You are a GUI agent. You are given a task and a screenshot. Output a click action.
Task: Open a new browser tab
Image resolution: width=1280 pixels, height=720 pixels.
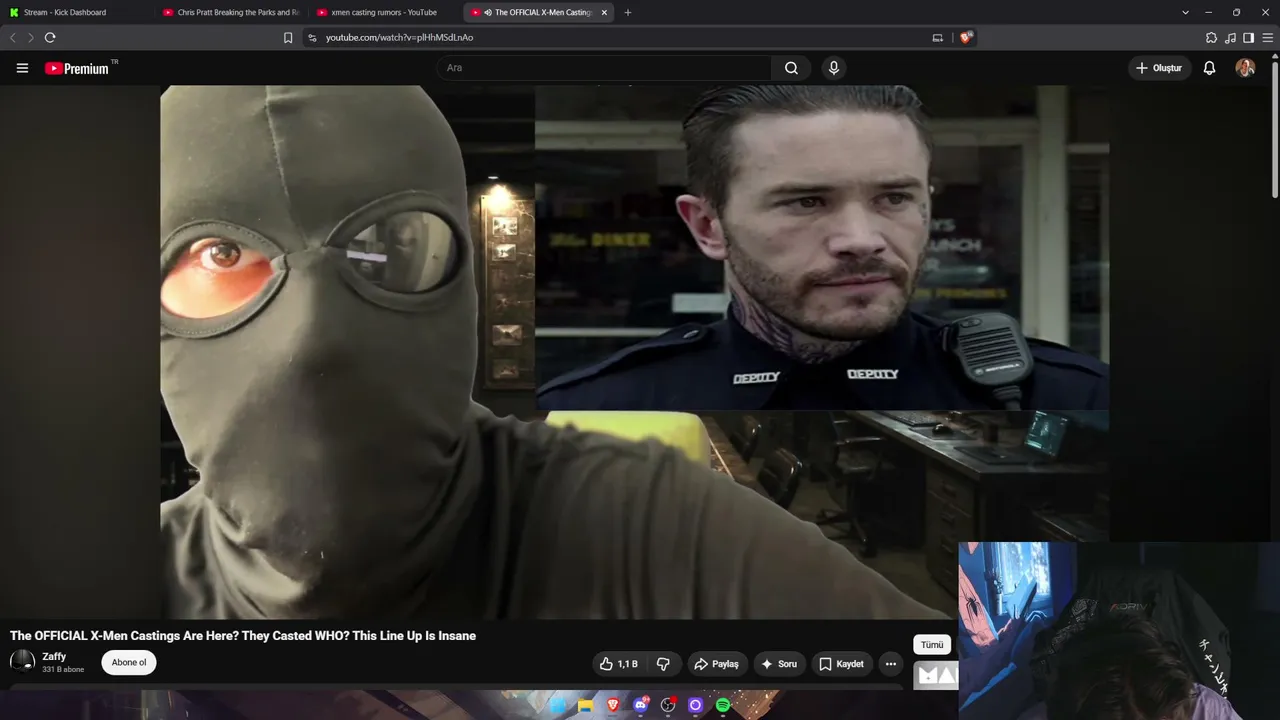(x=628, y=12)
